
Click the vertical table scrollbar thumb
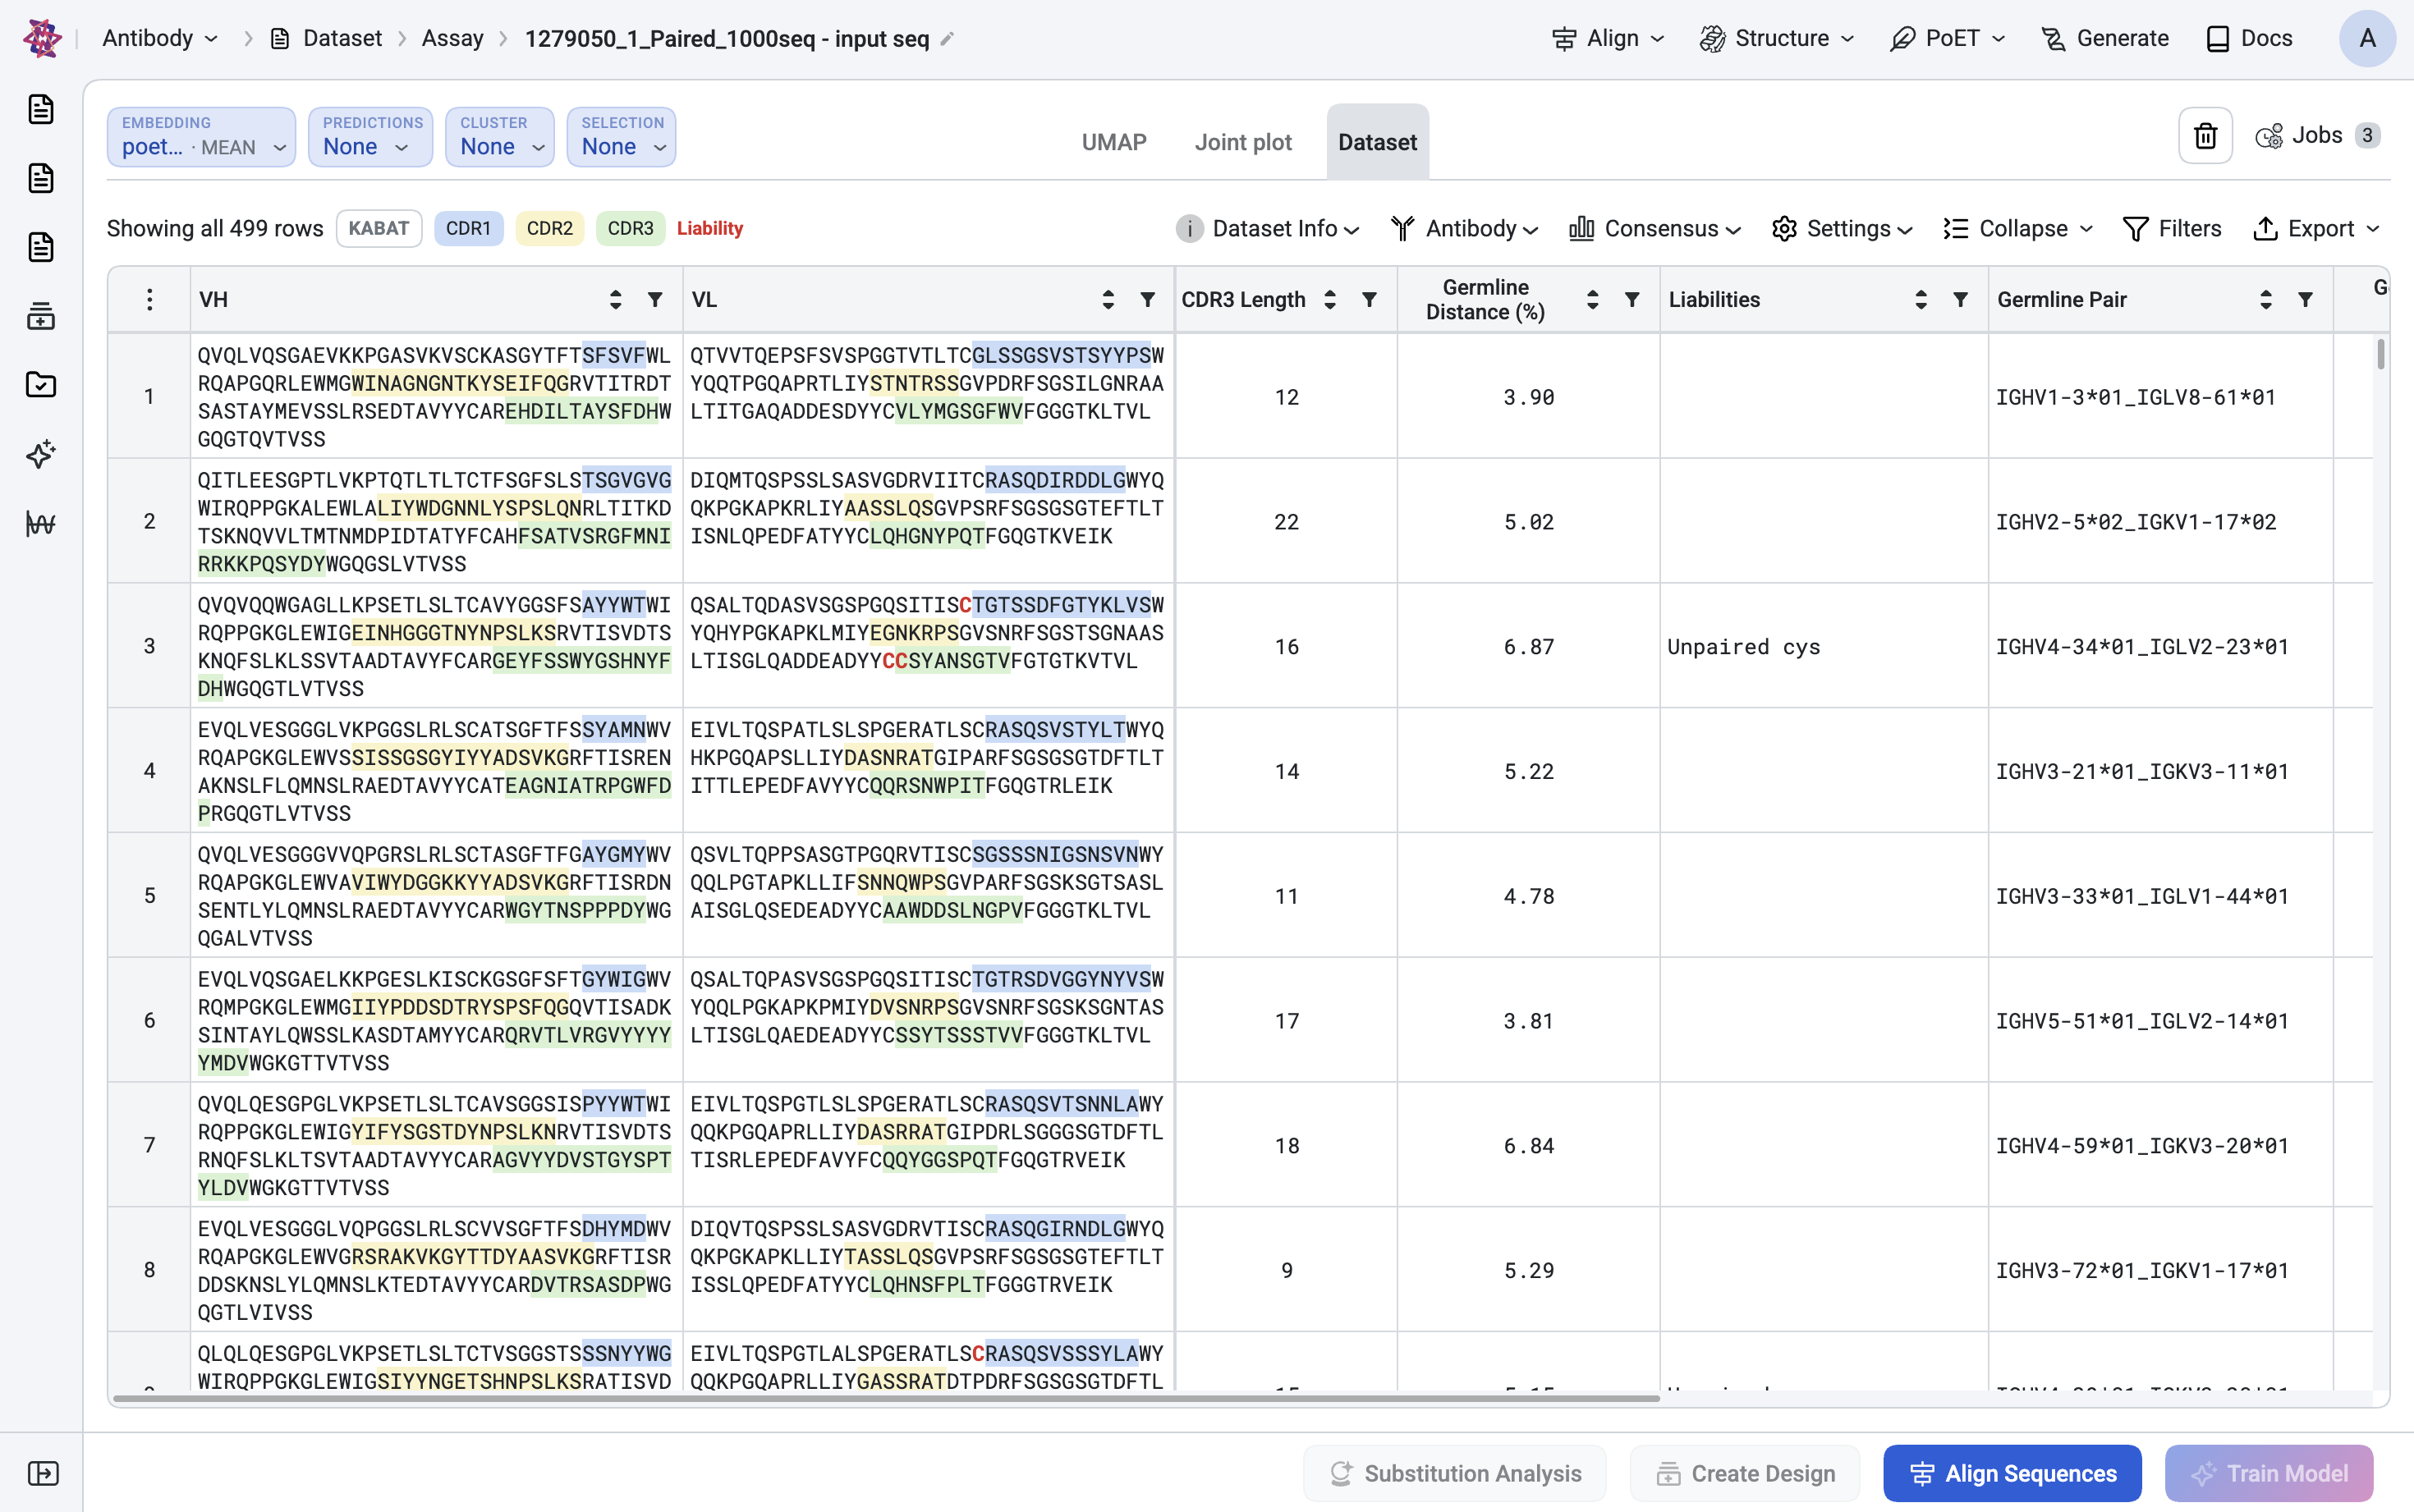click(x=2381, y=354)
